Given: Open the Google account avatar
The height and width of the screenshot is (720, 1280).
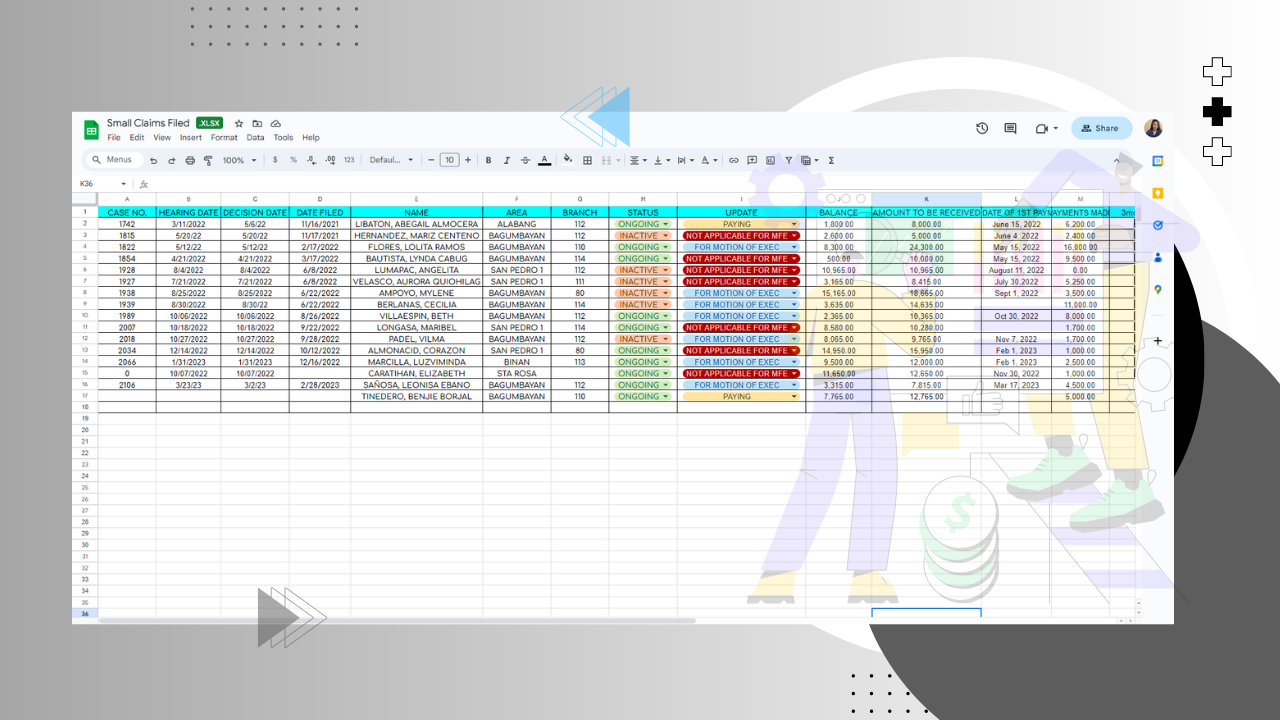Looking at the screenshot, I should click(1153, 128).
